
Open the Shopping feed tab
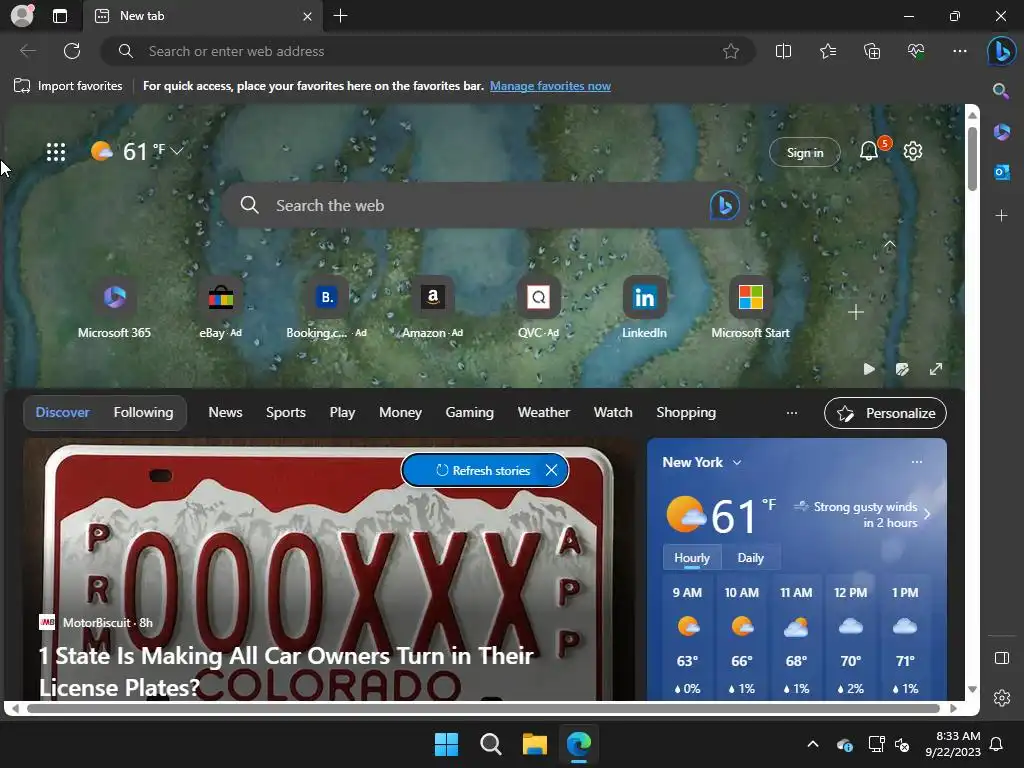pyautogui.click(x=686, y=412)
